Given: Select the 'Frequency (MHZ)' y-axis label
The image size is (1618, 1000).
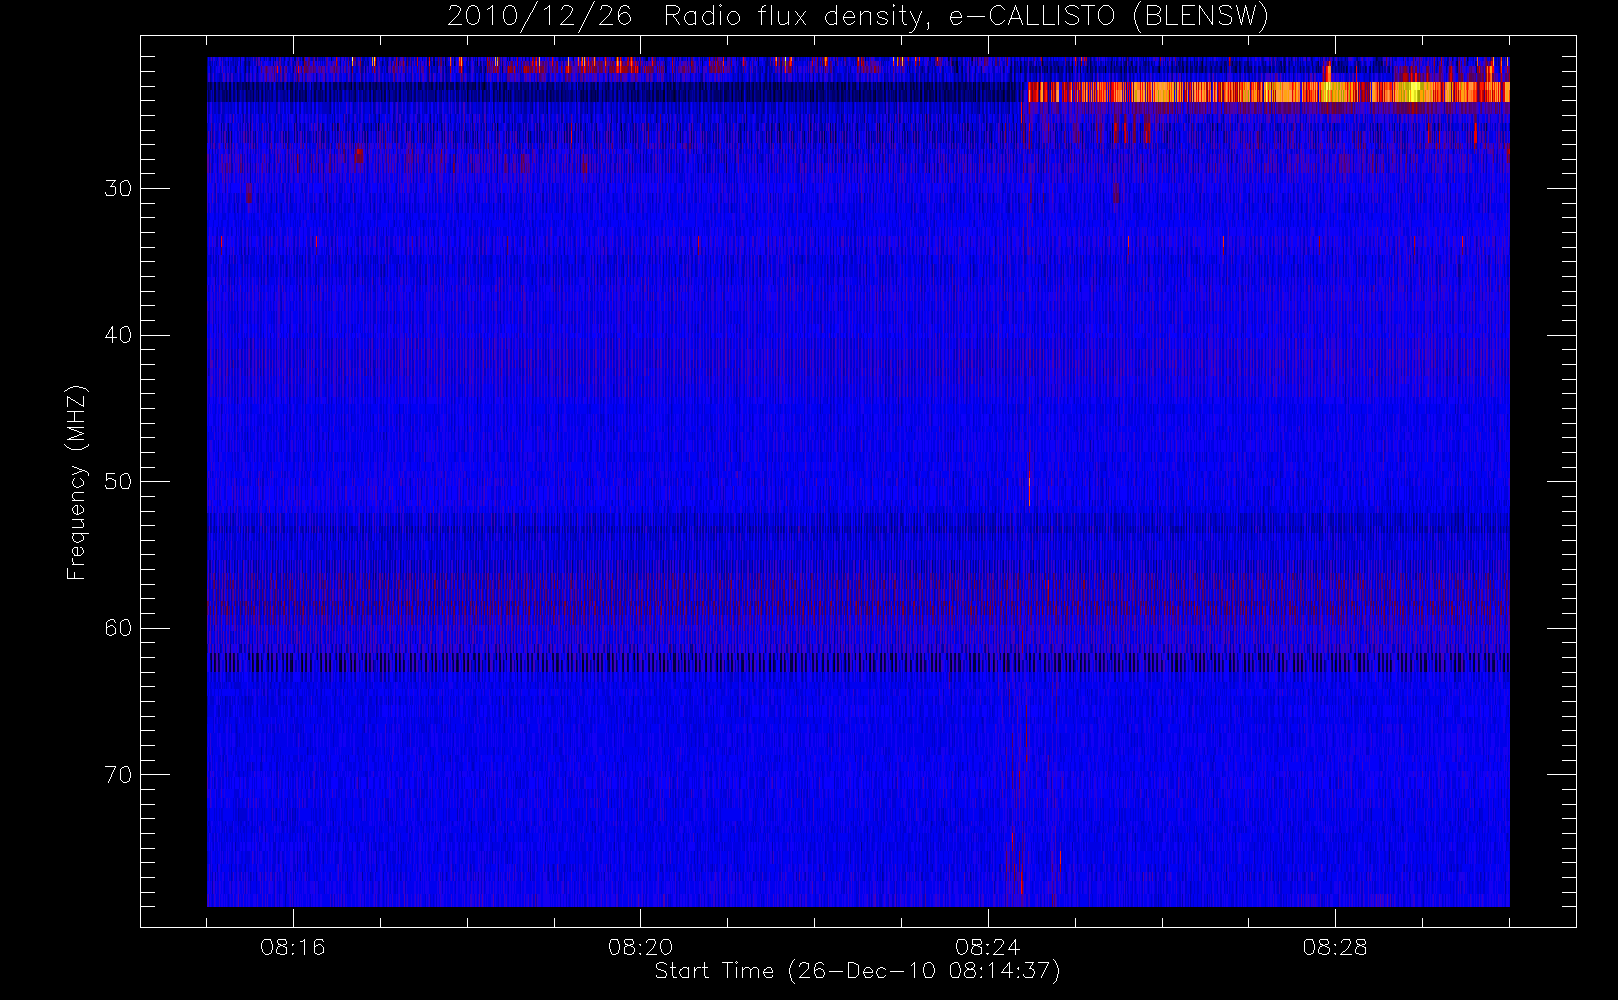Looking at the screenshot, I should tap(77, 482).
